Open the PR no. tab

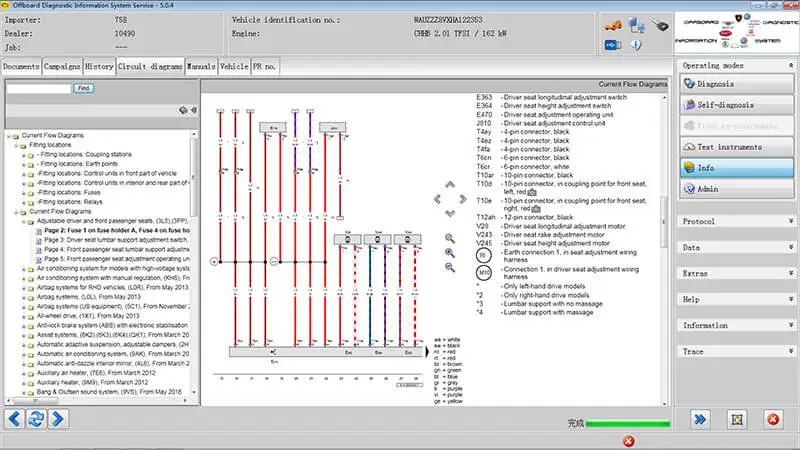click(x=264, y=67)
